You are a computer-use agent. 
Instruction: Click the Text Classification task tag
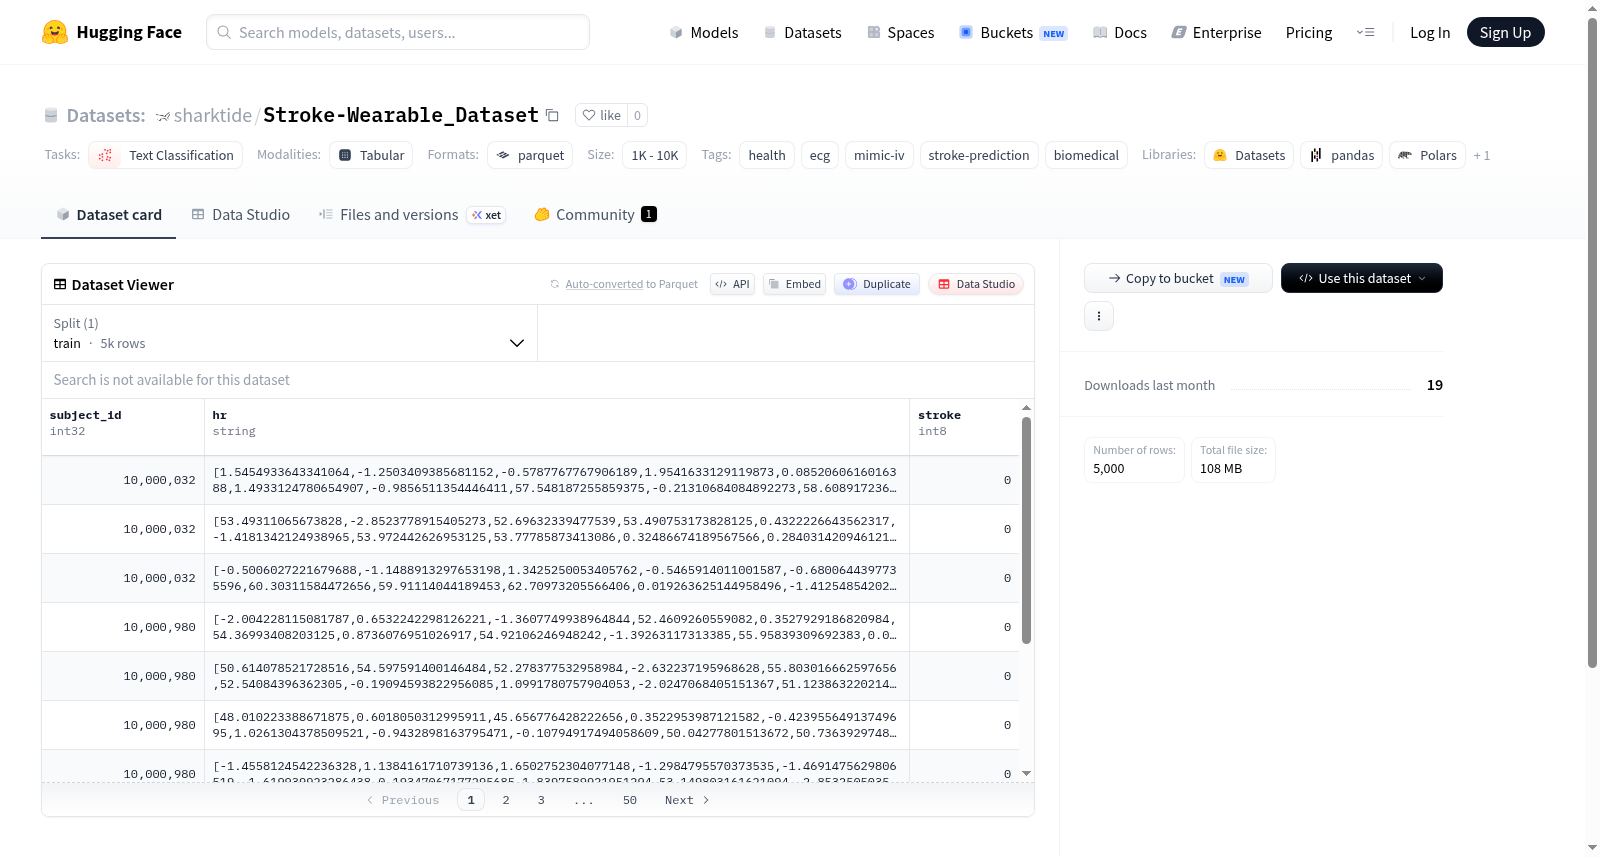(167, 155)
